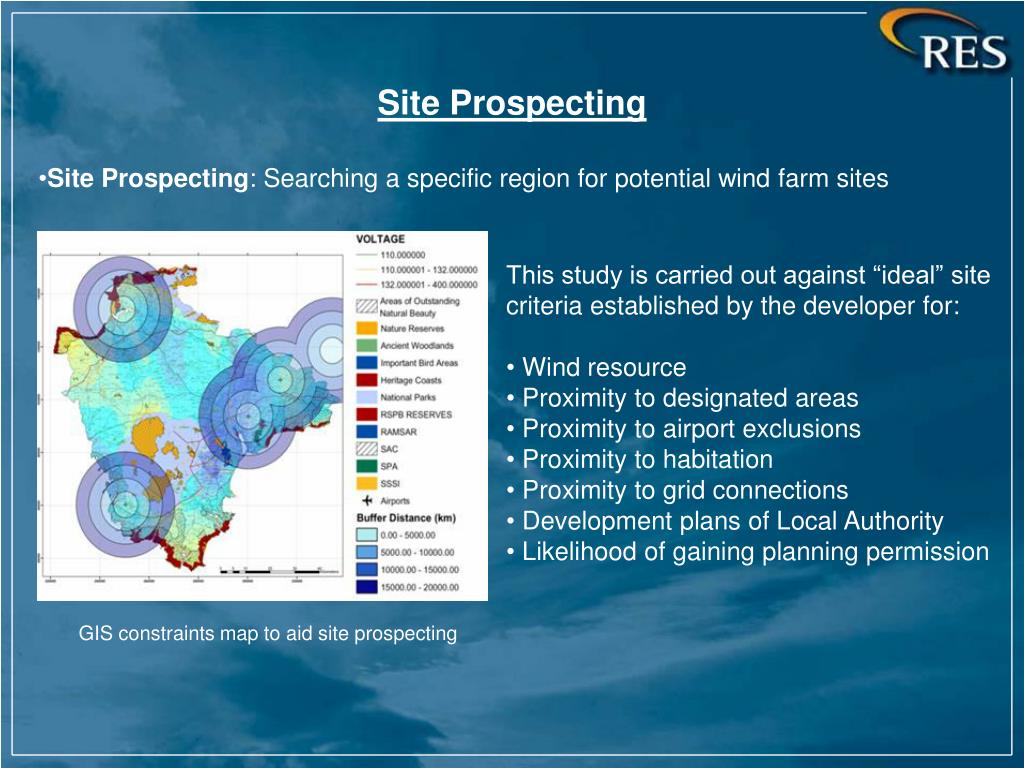Click the National Parks pale swatch
This screenshot has width=1024, height=768.
pos(367,397)
